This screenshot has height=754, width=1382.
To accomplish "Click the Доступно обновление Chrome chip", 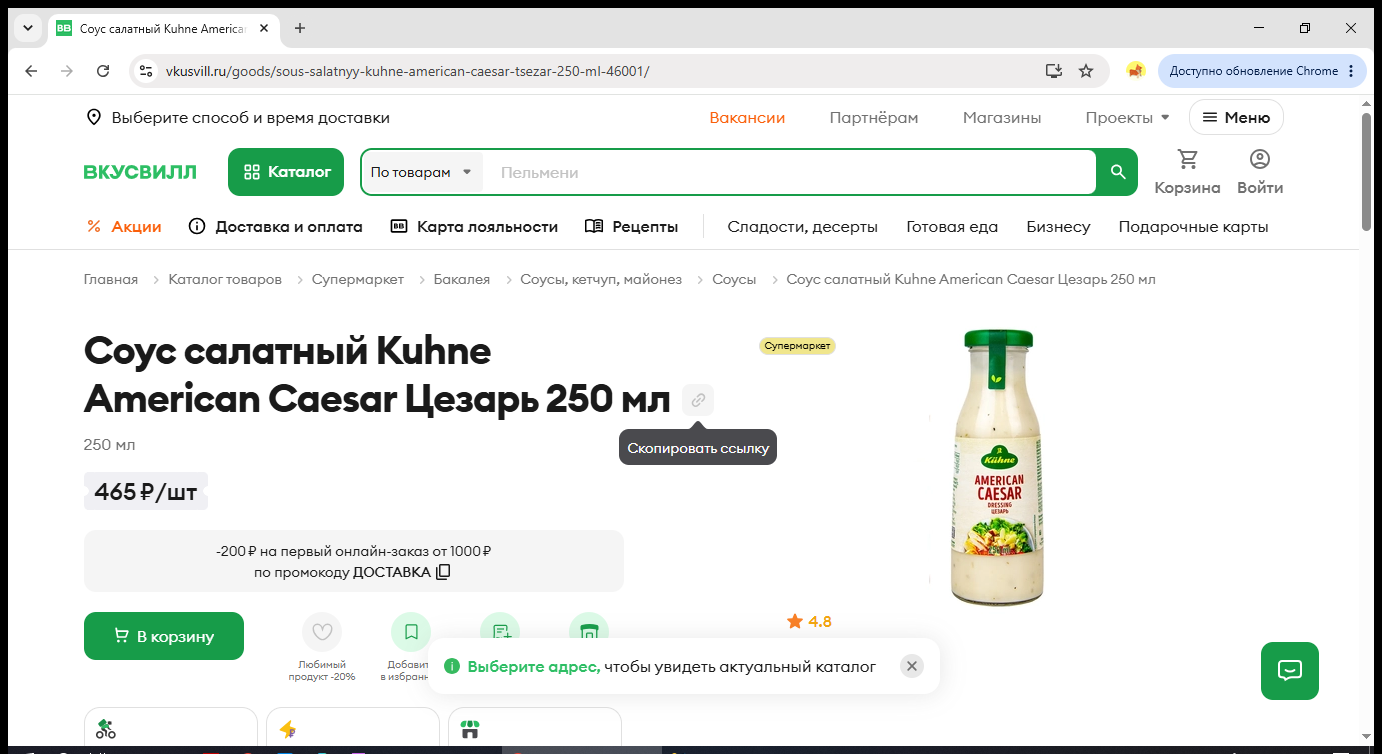I will pyautogui.click(x=1262, y=71).
